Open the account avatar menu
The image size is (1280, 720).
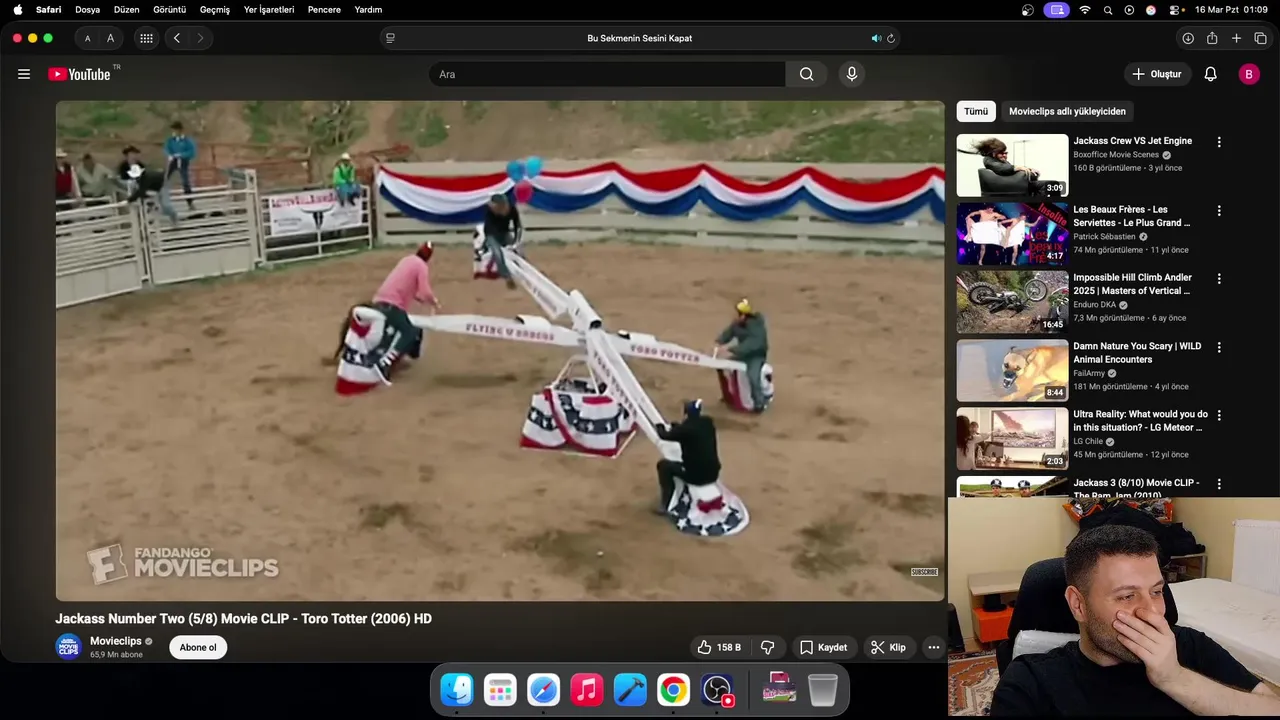[x=1248, y=74]
